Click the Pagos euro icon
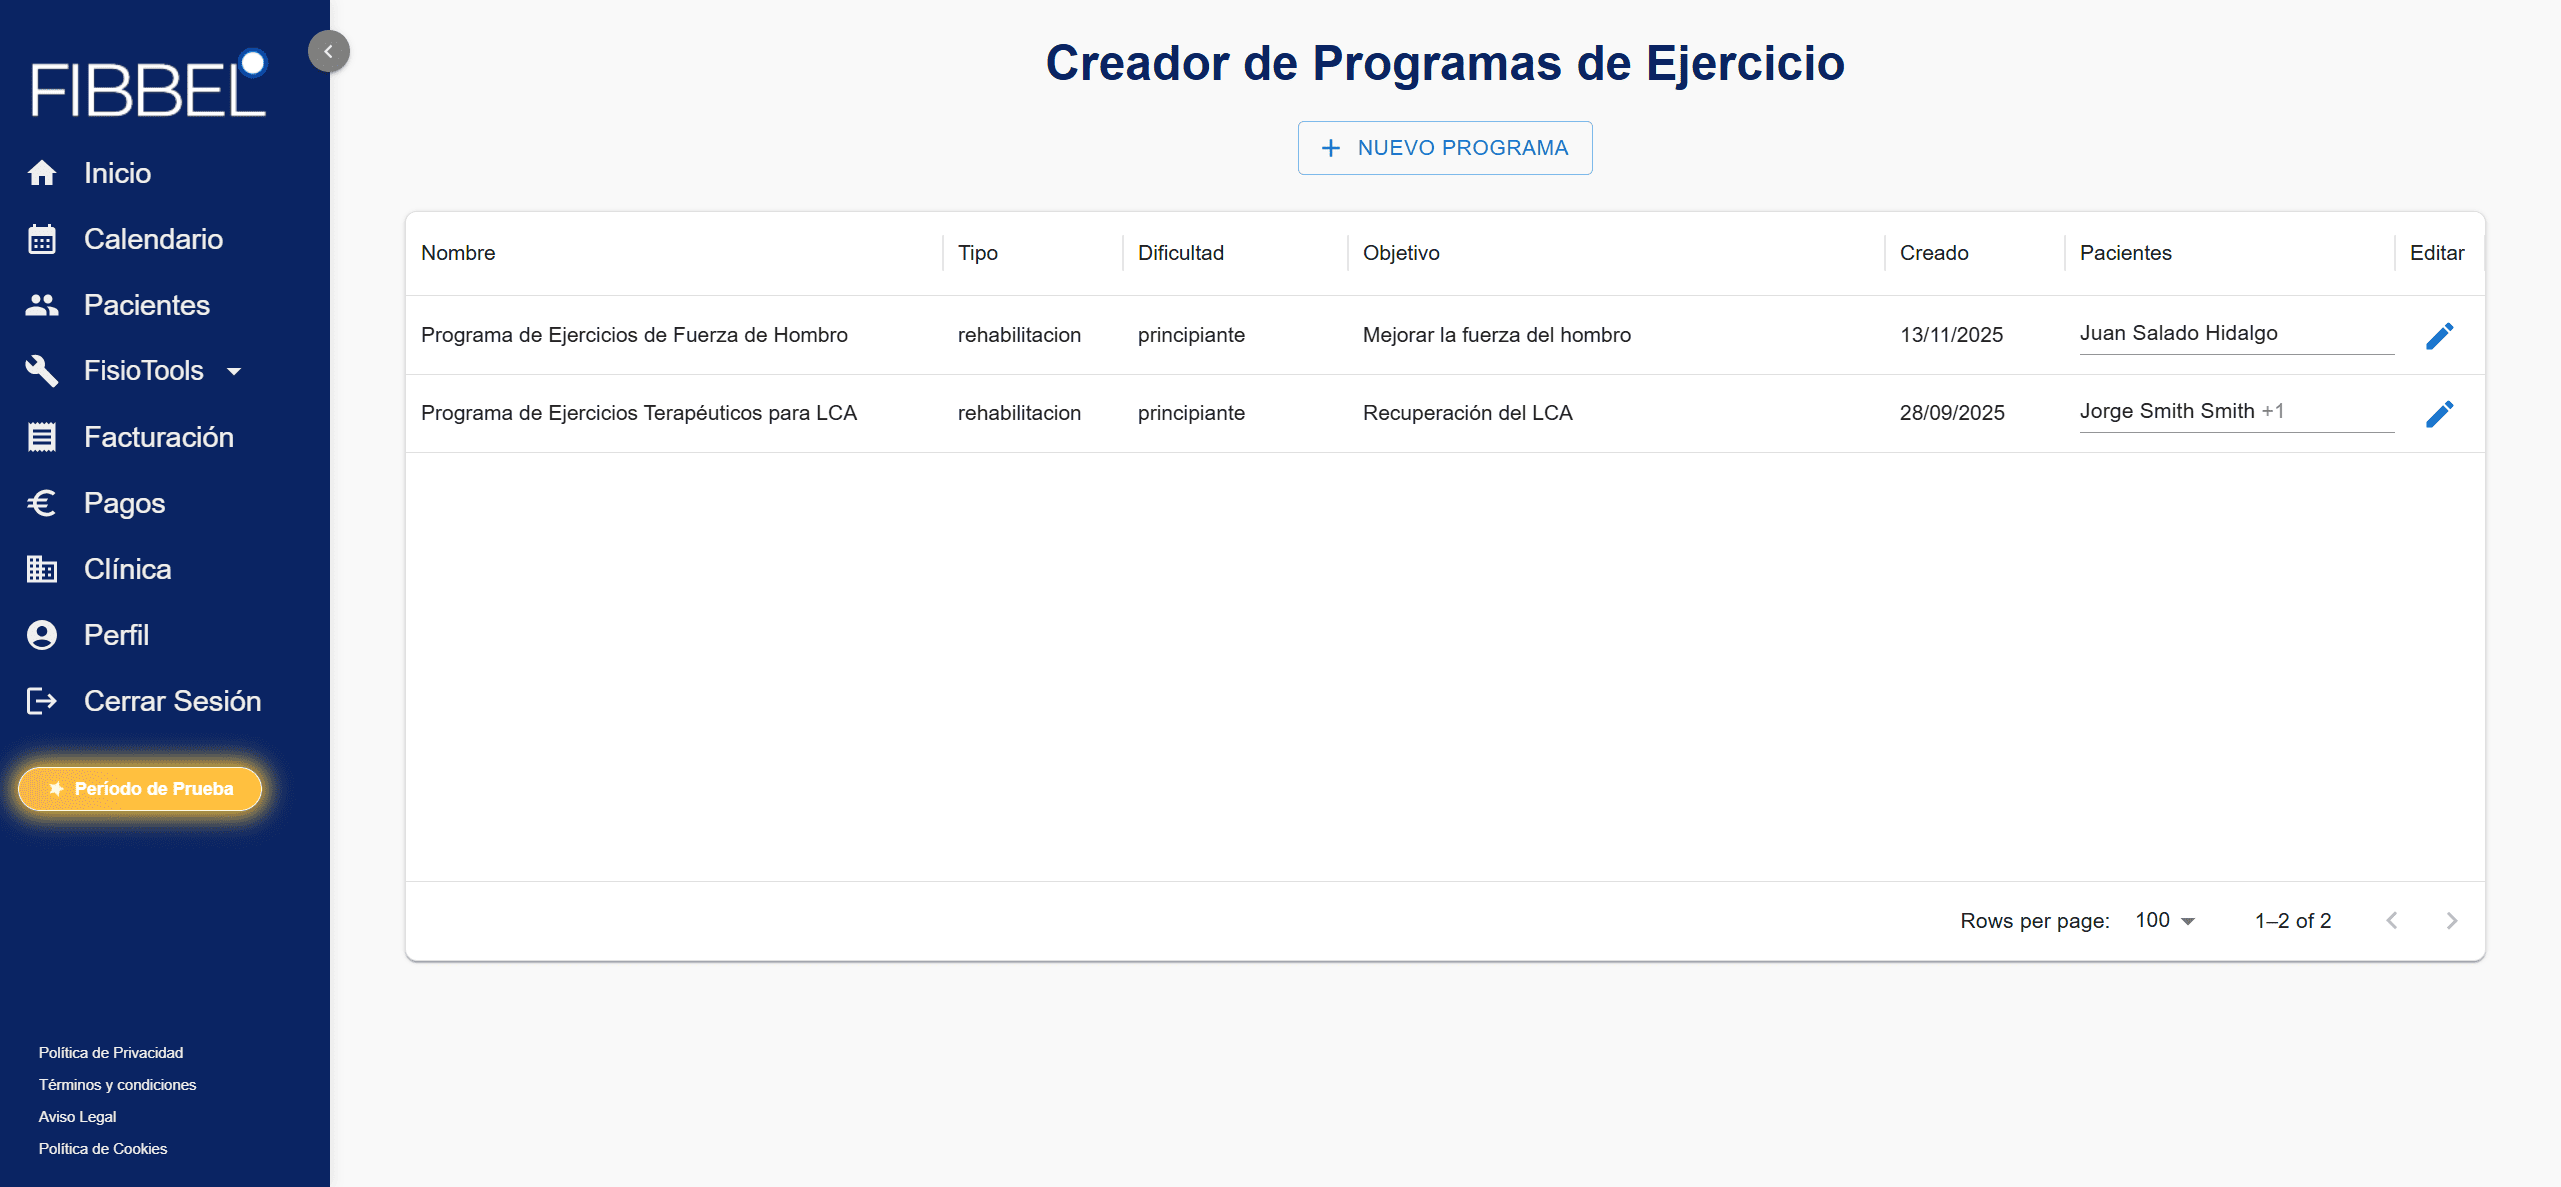 click(42, 503)
